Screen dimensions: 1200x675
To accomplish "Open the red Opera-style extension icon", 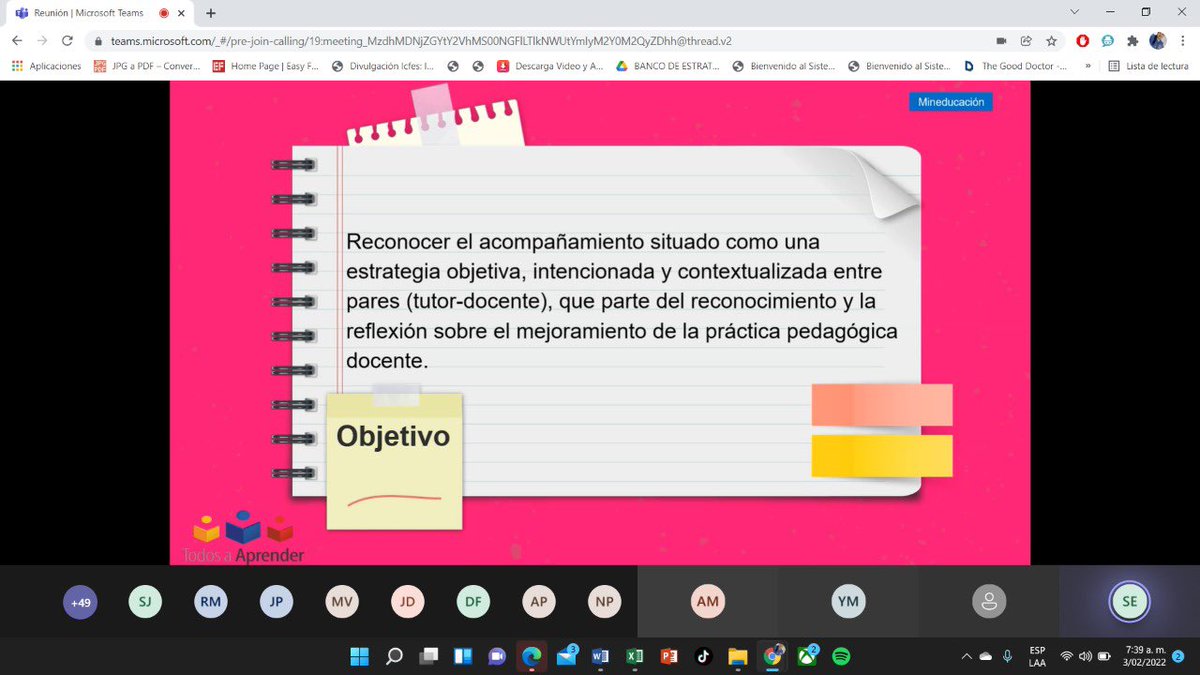I will 1083,41.
